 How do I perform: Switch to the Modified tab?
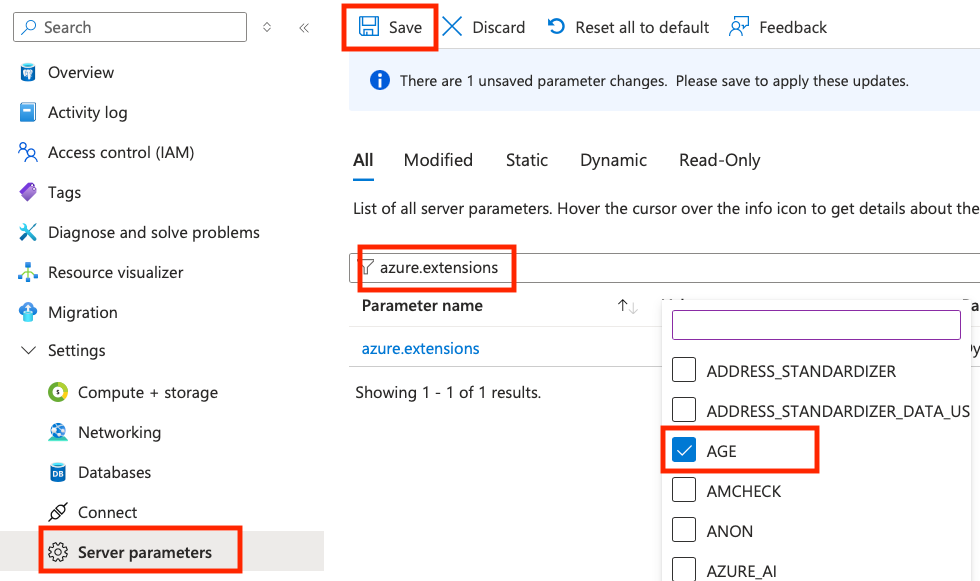[x=438, y=160]
